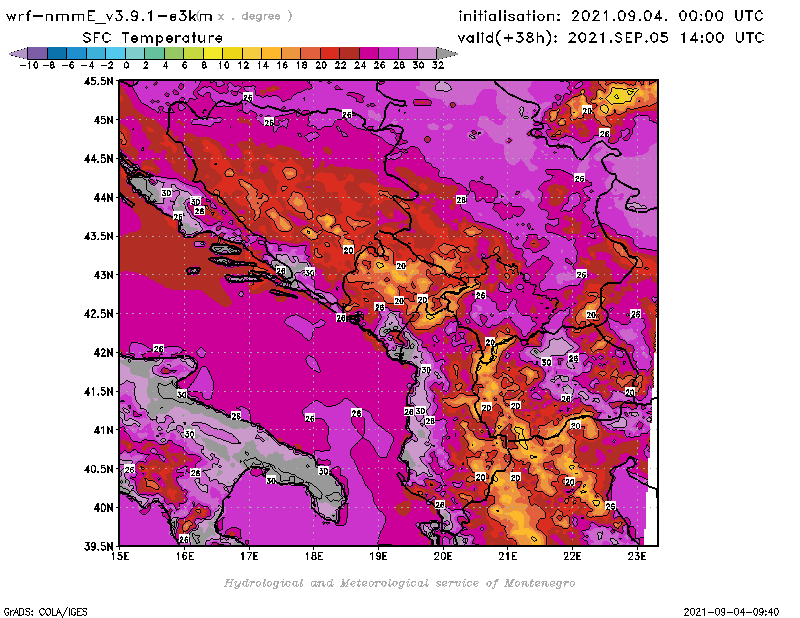Pick the 14 to 16 orange legend swatch
This screenshot has width=800, height=618.
(x=271, y=54)
